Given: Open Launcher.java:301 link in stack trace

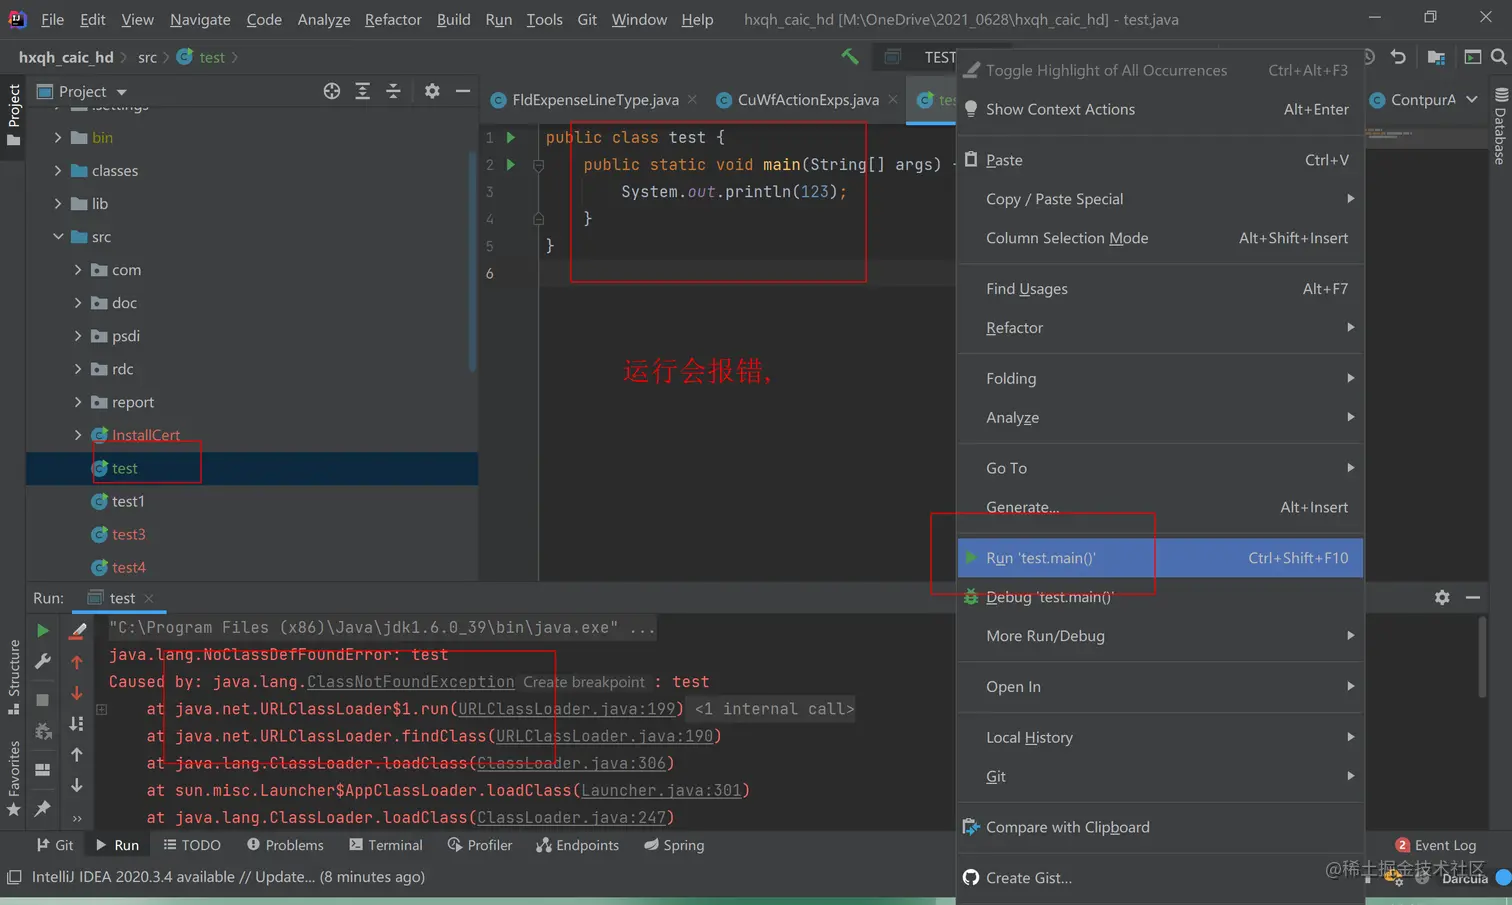Looking at the screenshot, I should (x=662, y=790).
